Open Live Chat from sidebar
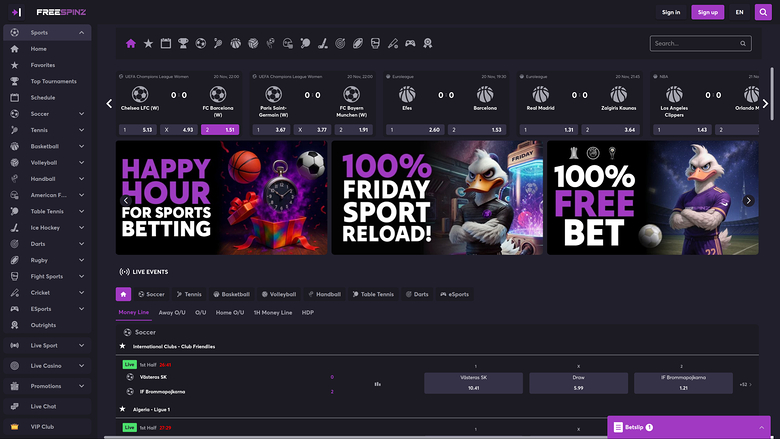Viewport: 780px width, 439px height. click(47, 406)
